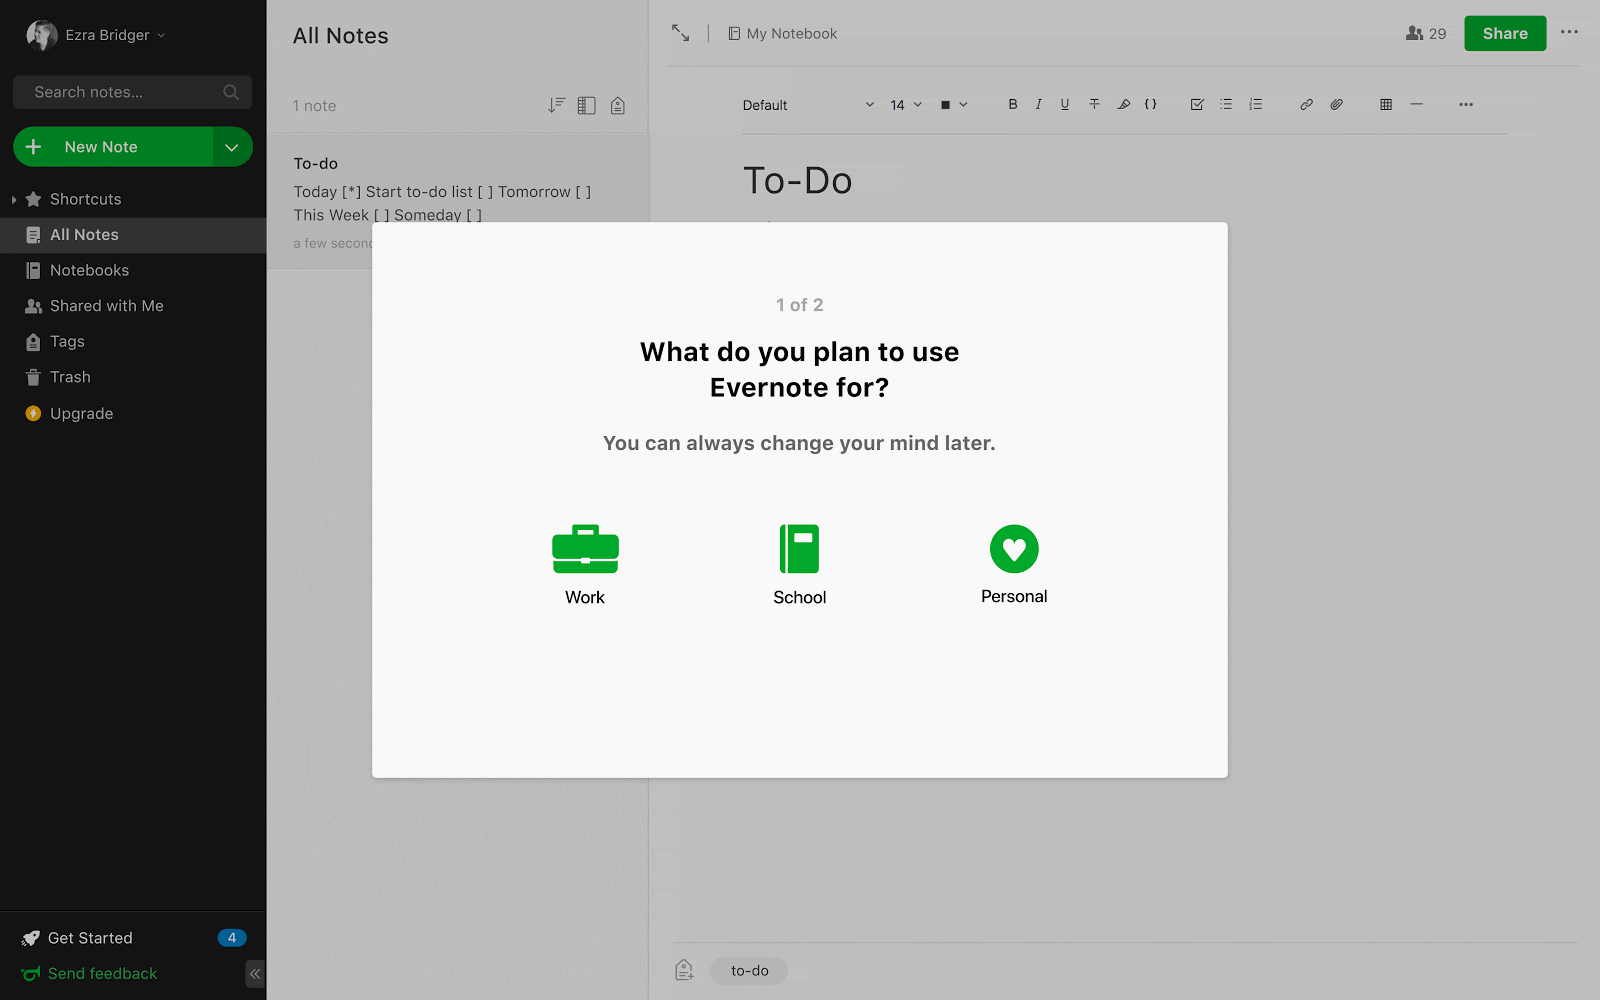Click the To-Do note title
The image size is (1600, 1000).
pyautogui.click(x=798, y=181)
